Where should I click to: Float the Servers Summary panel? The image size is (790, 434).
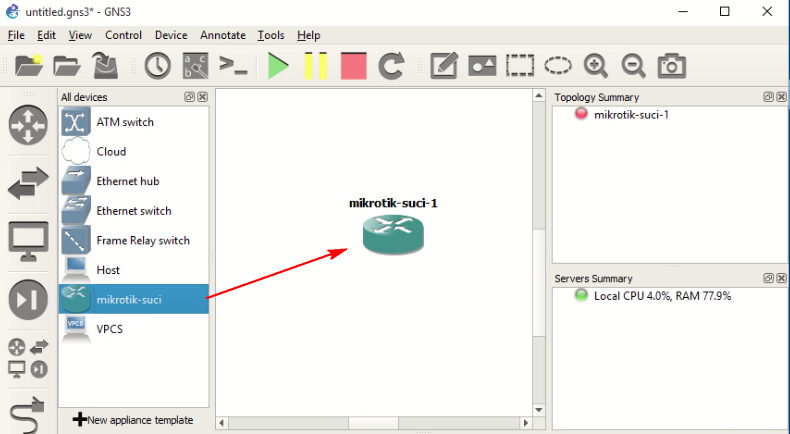(768, 278)
